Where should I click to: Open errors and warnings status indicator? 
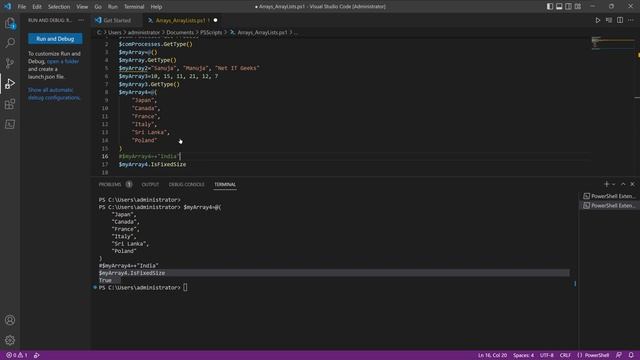click(16, 355)
